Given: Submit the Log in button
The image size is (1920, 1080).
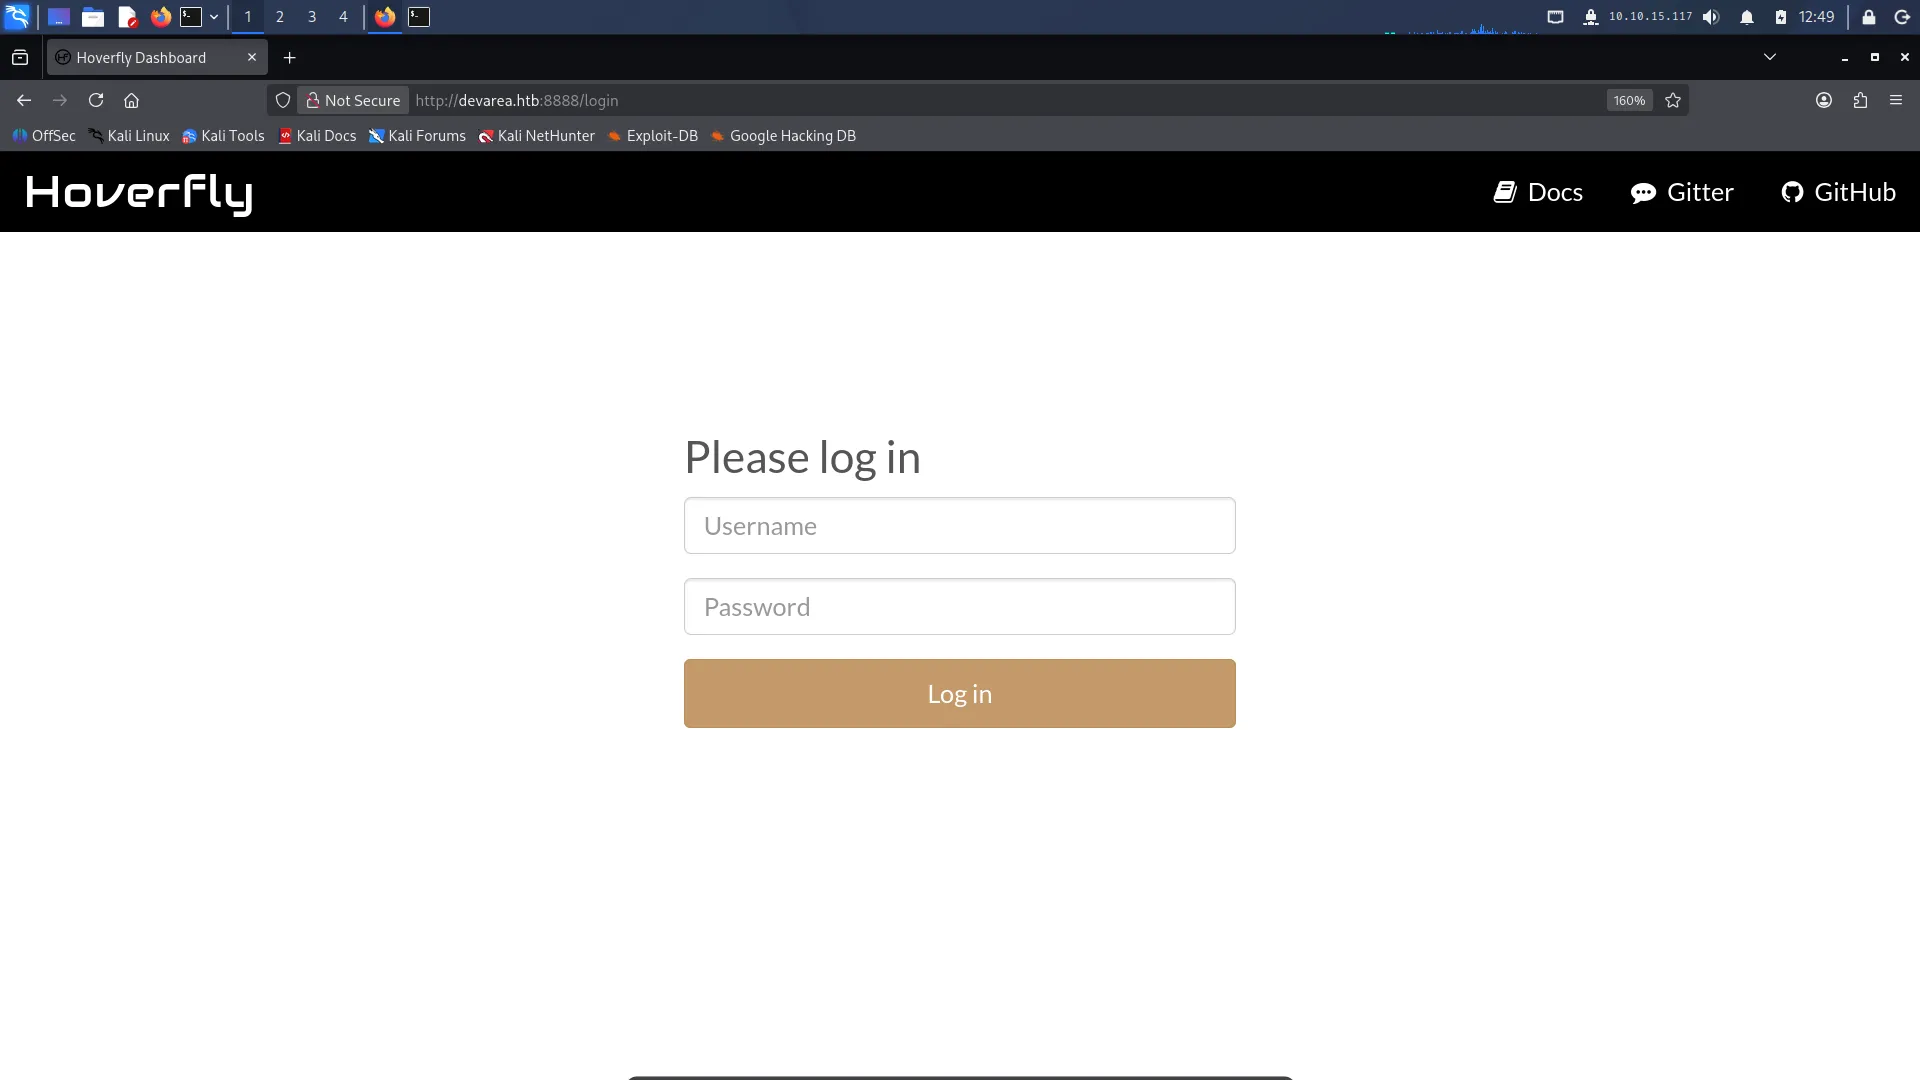Looking at the screenshot, I should [960, 693].
